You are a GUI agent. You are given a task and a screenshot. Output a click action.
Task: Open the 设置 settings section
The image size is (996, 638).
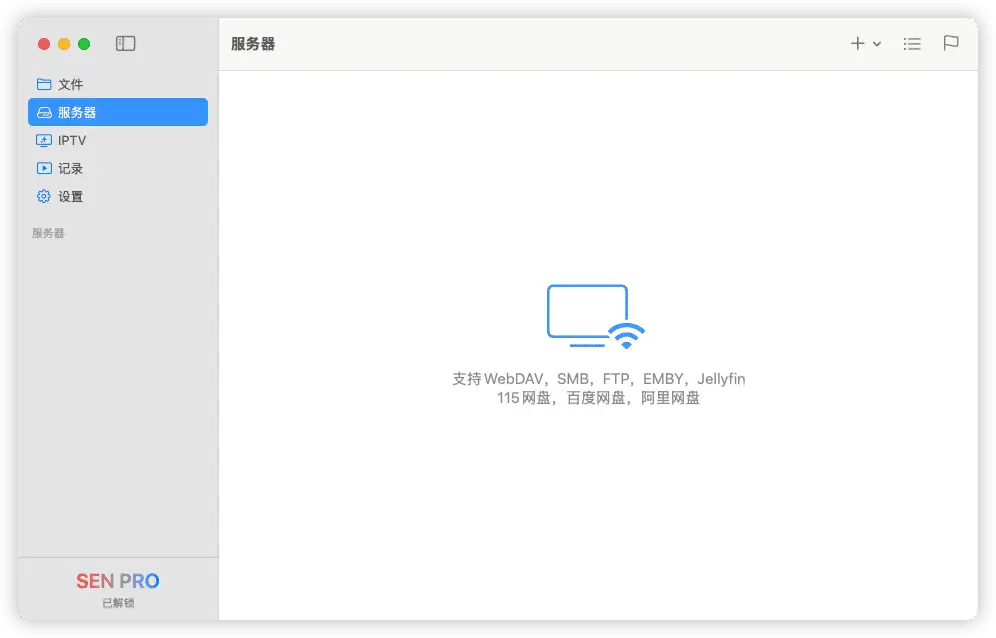pyautogui.click(x=71, y=196)
